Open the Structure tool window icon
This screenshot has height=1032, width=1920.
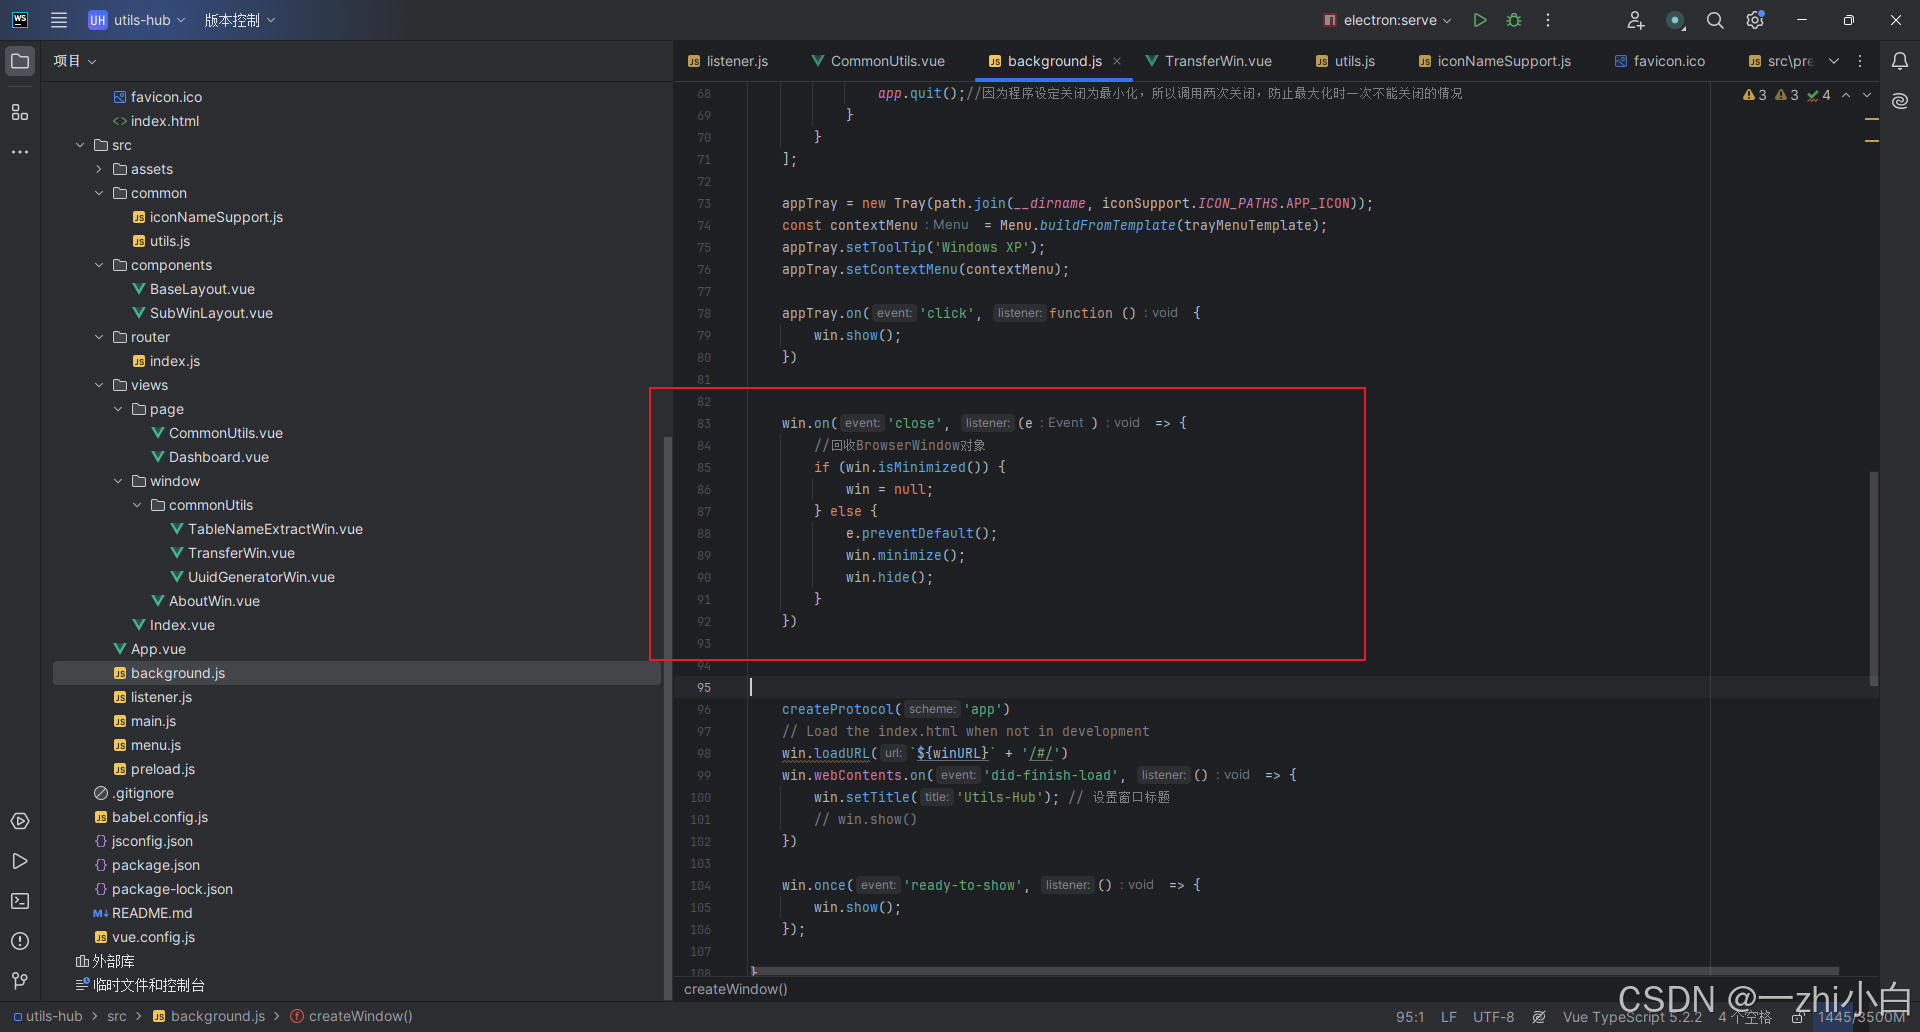(x=20, y=112)
